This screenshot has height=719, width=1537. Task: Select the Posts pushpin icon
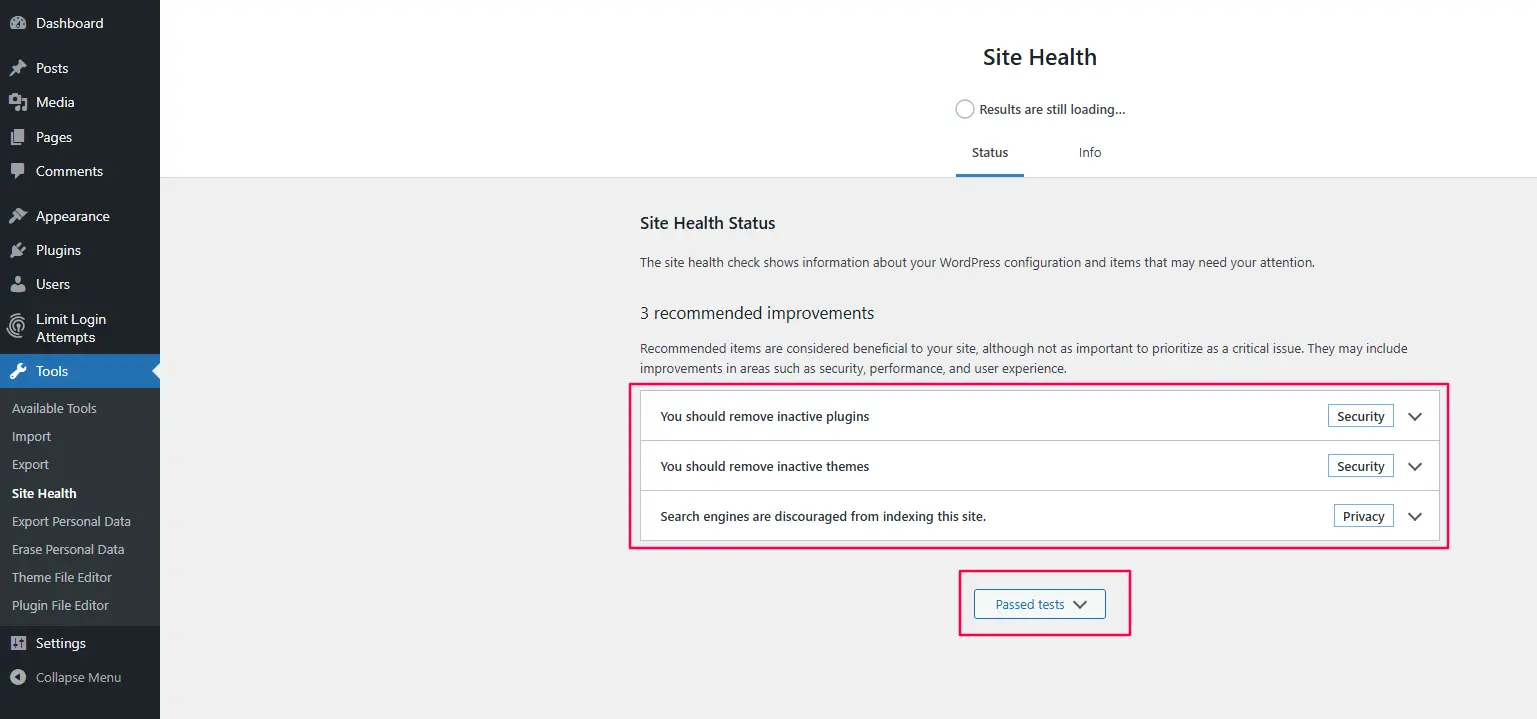(x=18, y=67)
